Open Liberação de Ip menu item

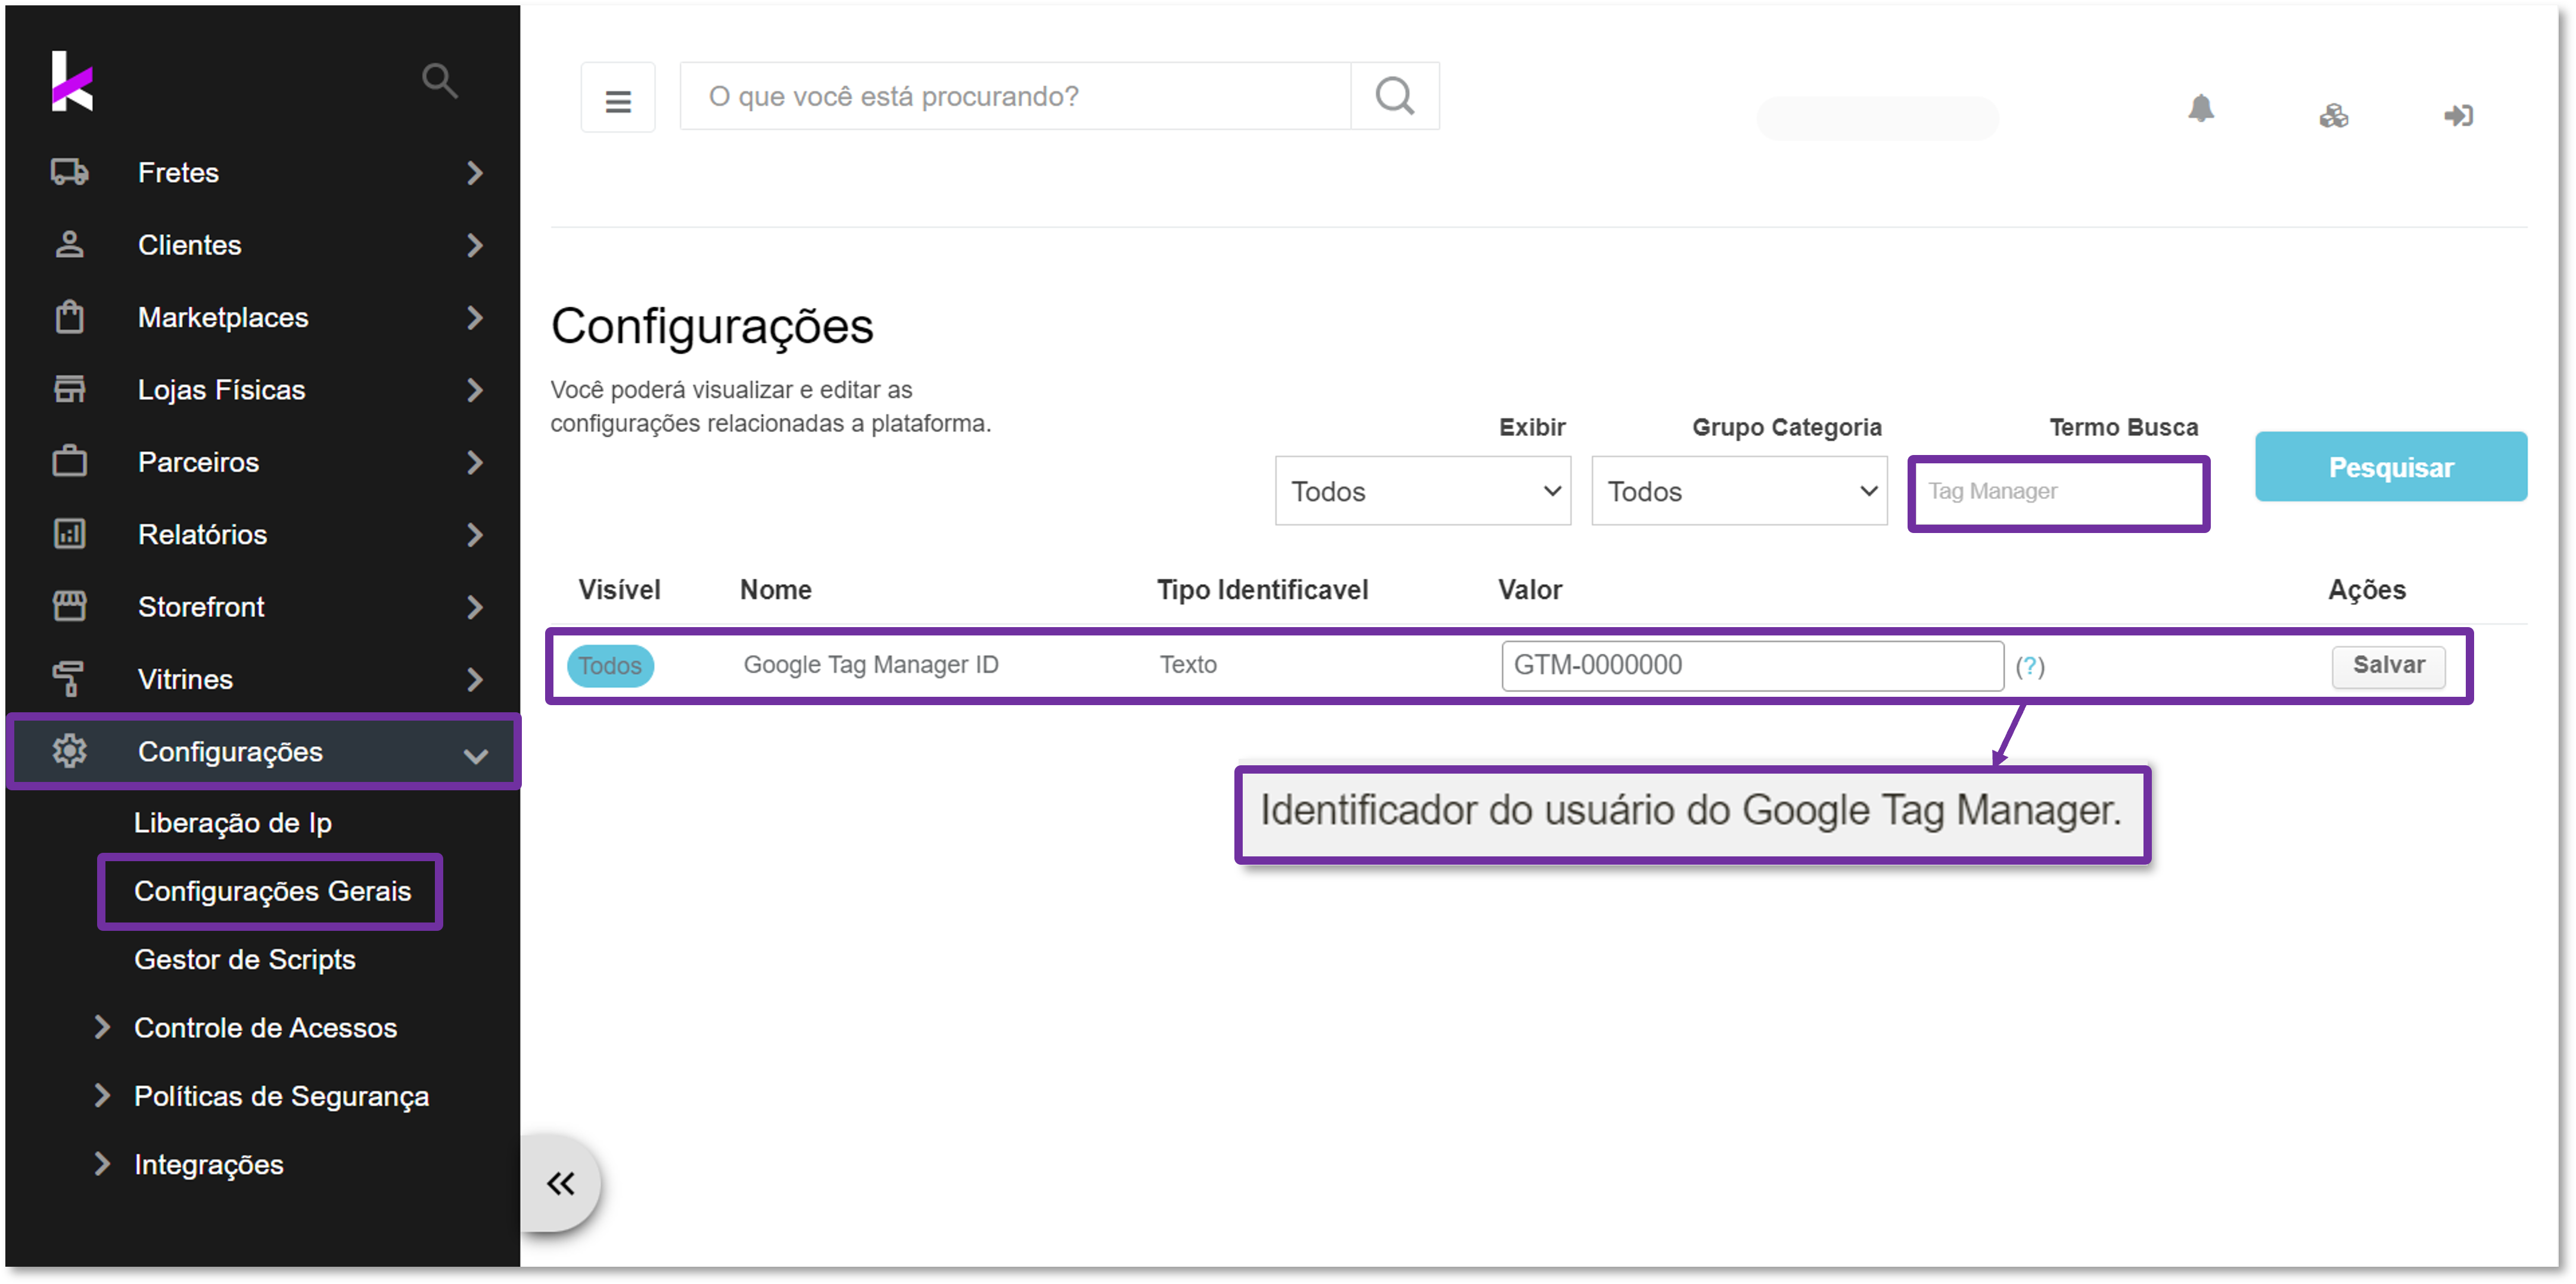(x=233, y=823)
